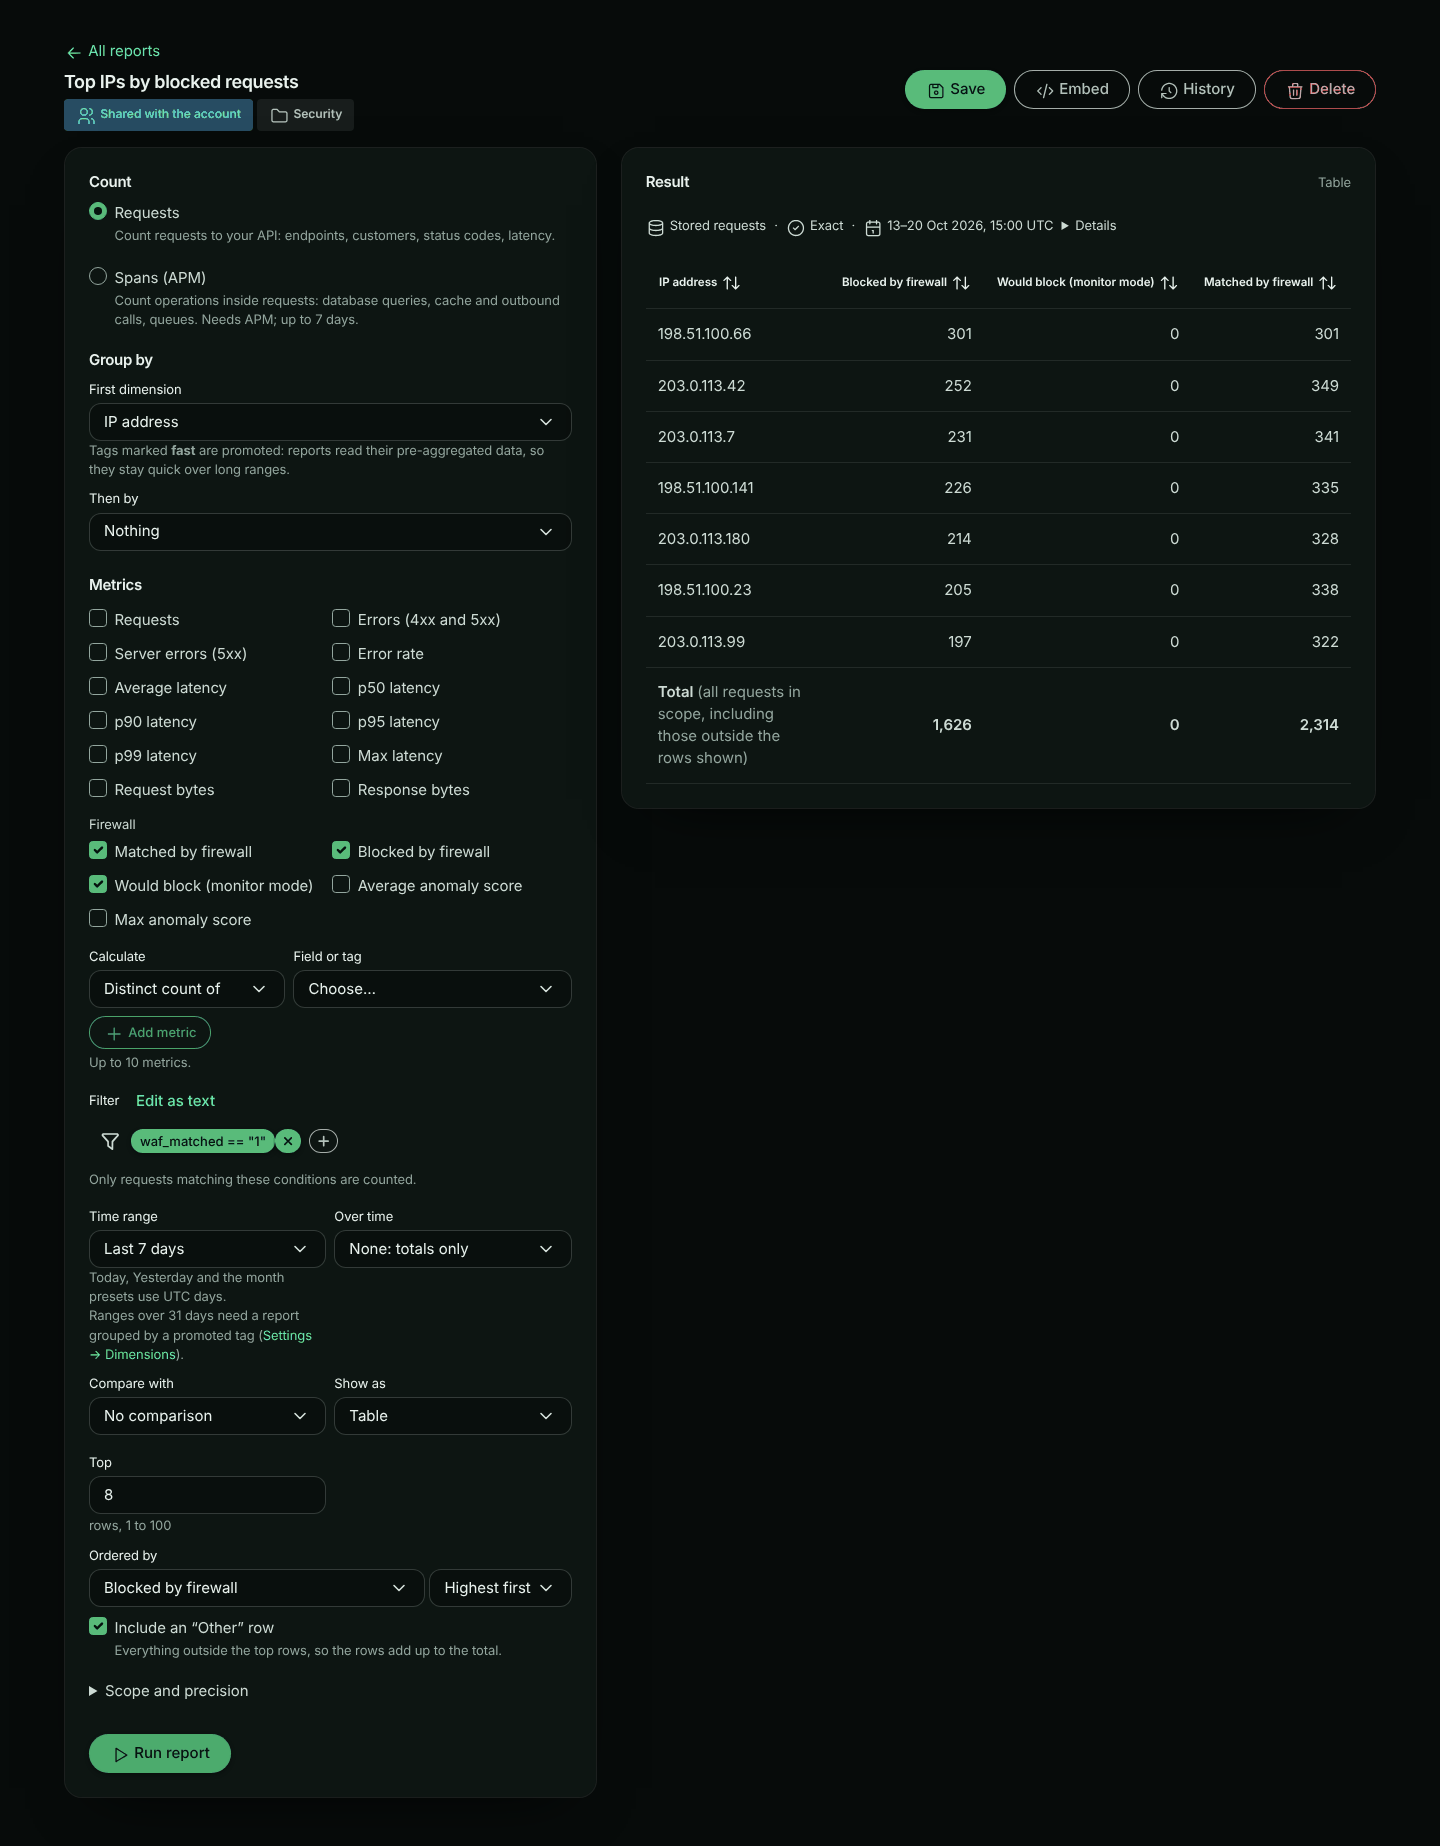The height and width of the screenshot is (1846, 1440).
Task: Open the Field or tag Choose dropdown
Action: pos(432,989)
